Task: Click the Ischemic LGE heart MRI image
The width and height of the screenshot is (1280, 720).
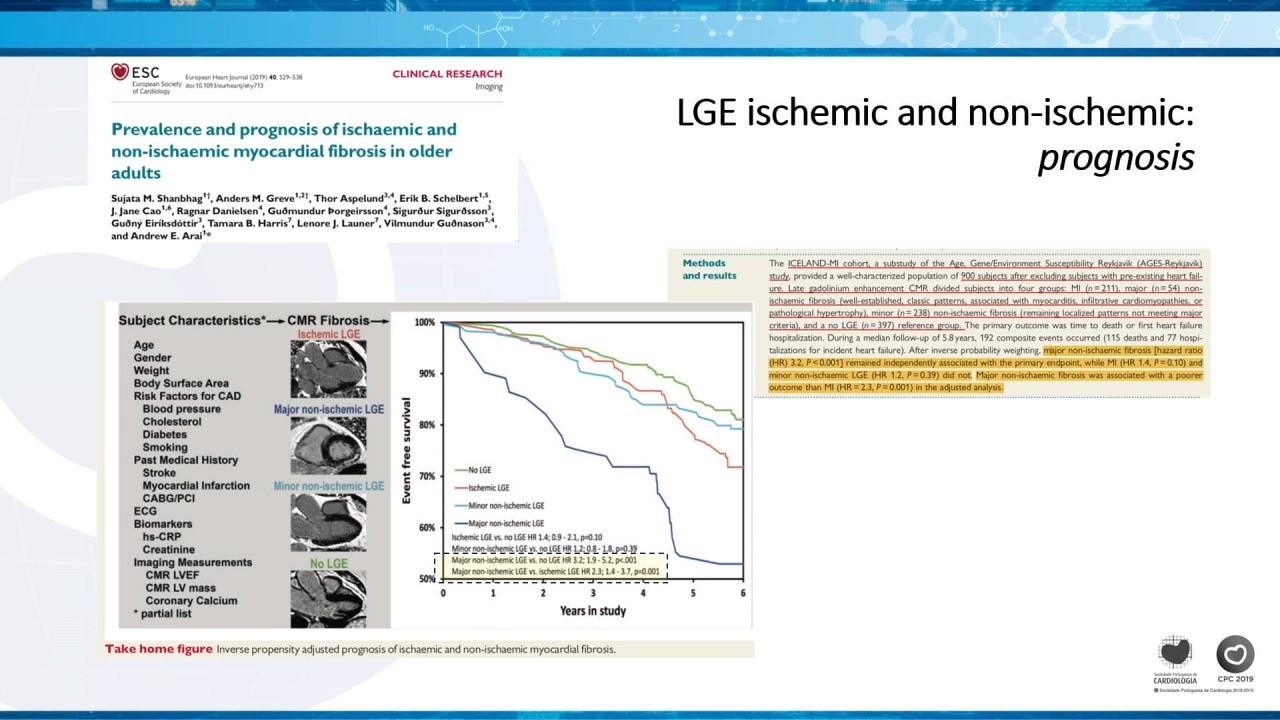Action: click(x=328, y=369)
